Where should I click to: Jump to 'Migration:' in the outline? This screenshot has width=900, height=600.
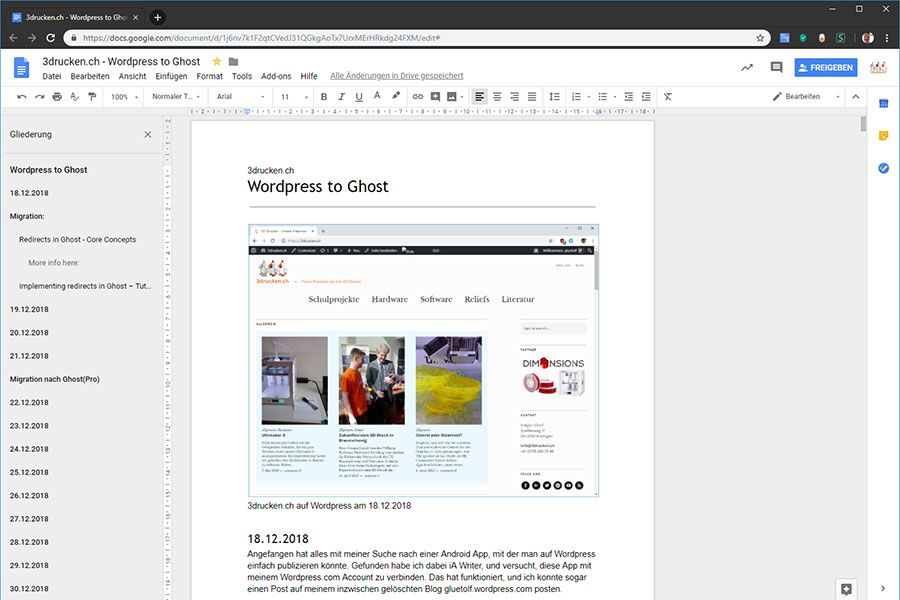(x=27, y=216)
